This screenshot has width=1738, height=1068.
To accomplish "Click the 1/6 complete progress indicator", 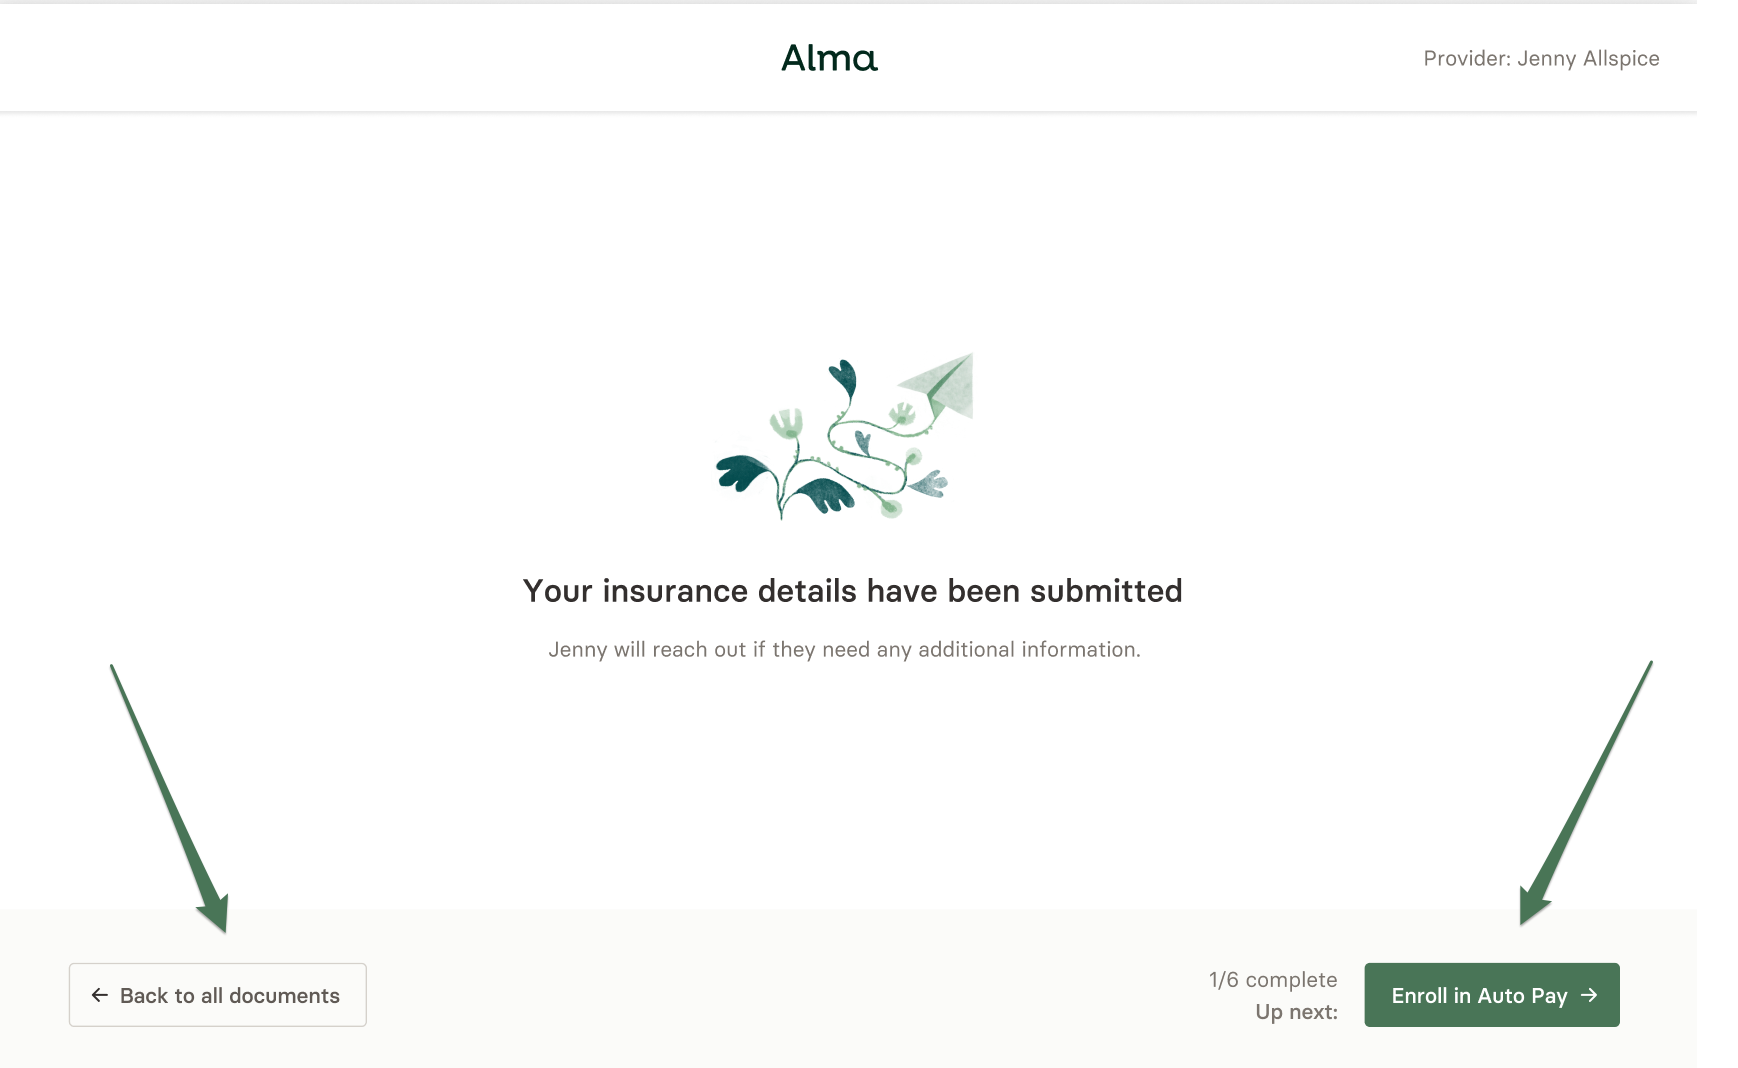I will pos(1272,980).
